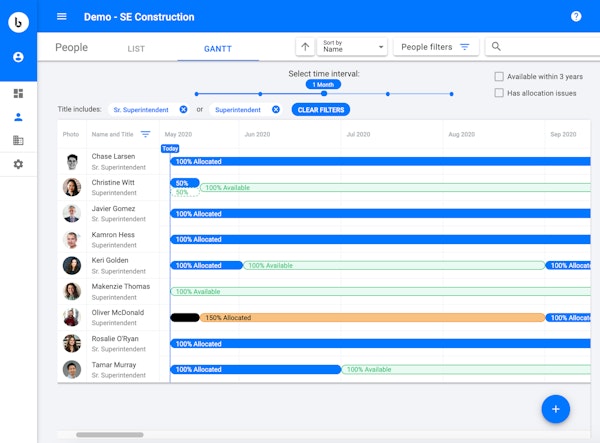Open the account profile icon in sidebar

(18, 58)
